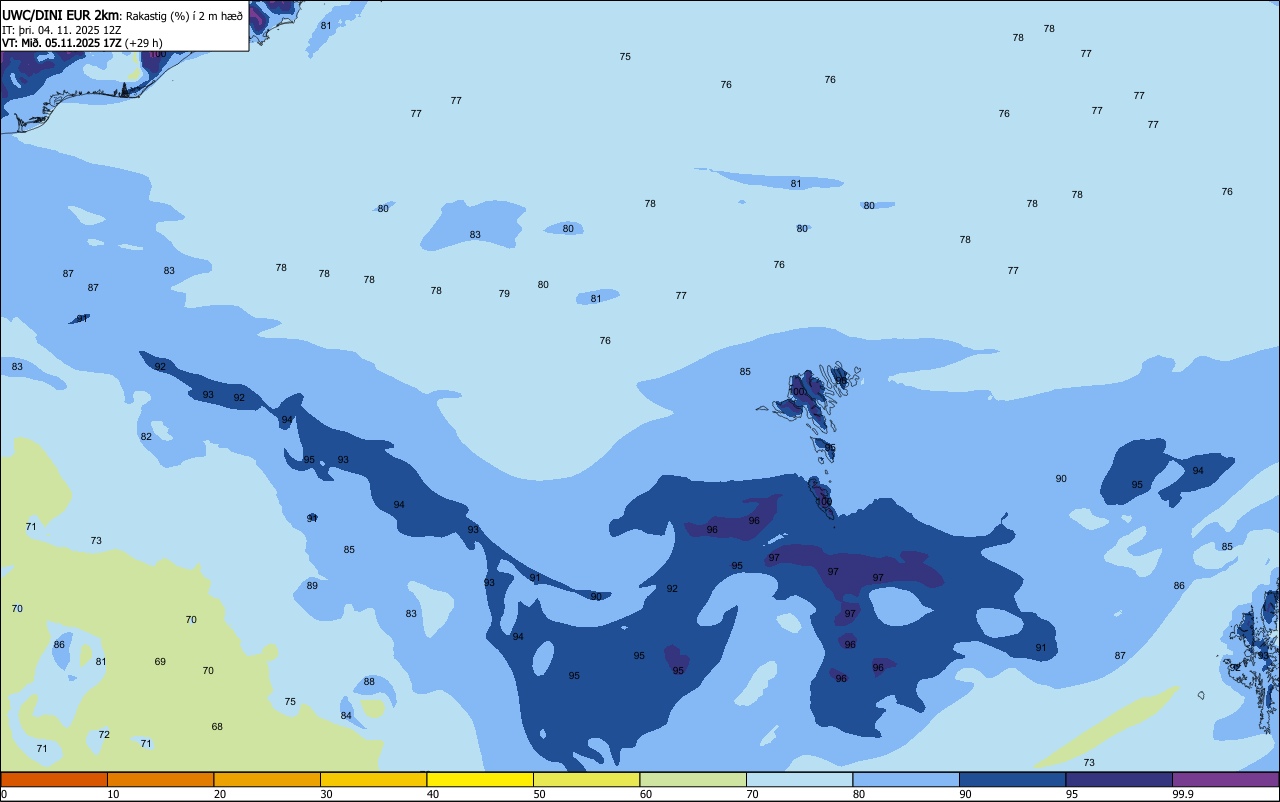The width and height of the screenshot is (1280, 802).
Task: Click the "68" humidity value on the map
Action: (217, 727)
